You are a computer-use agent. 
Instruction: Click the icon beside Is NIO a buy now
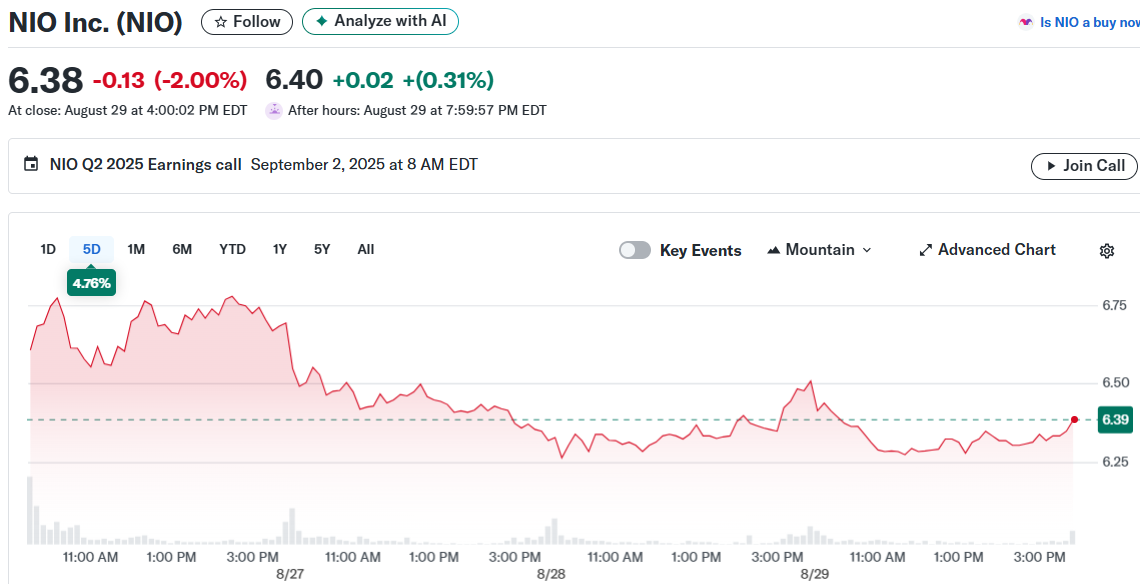coord(1025,23)
